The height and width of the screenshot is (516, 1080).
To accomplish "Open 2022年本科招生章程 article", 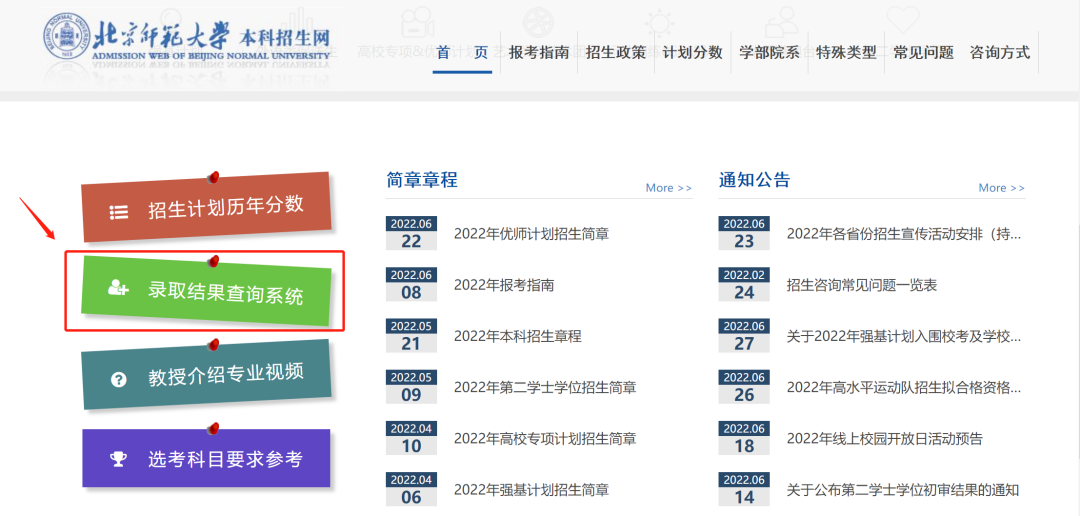I will (x=517, y=336).
